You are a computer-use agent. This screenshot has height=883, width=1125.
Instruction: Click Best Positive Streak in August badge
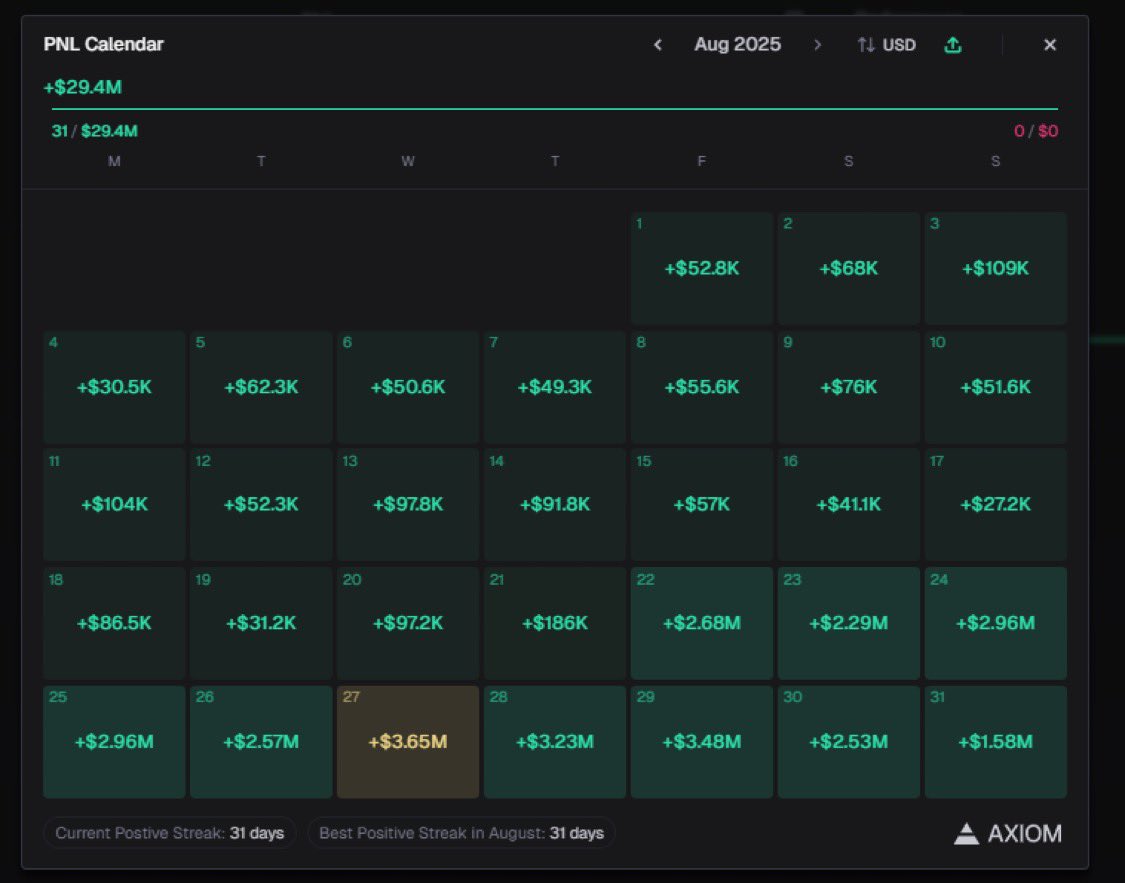[x=461, y=833]
